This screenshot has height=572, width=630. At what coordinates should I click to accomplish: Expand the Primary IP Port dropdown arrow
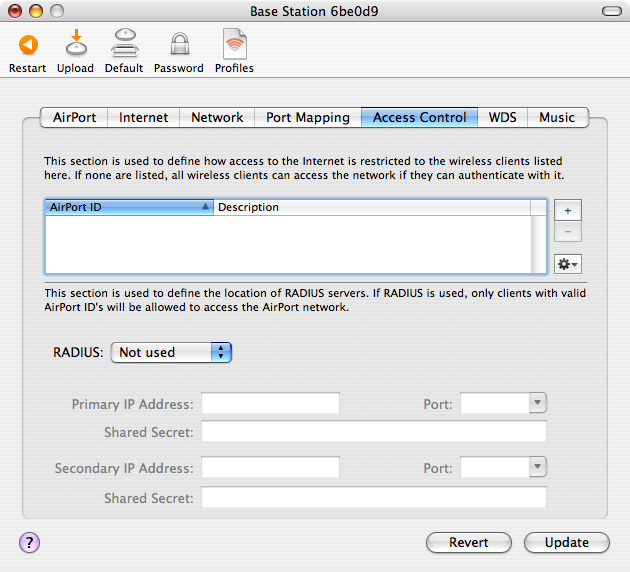538,402
